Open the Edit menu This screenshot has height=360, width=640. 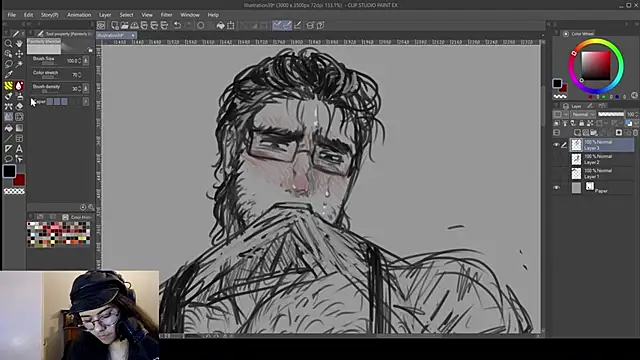click(x=28, y=15)
